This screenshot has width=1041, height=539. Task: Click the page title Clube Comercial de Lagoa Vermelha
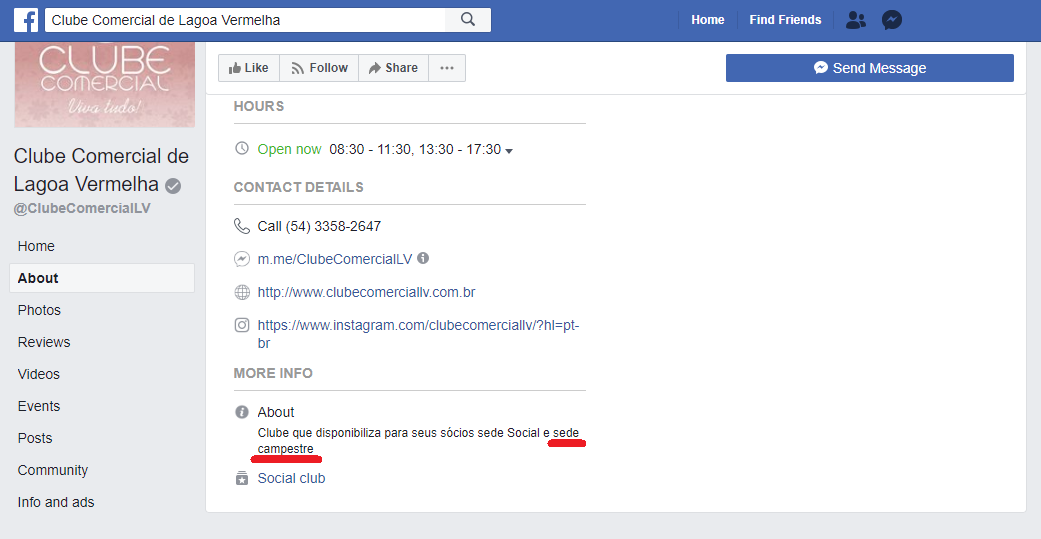click(x=102, y=170)
